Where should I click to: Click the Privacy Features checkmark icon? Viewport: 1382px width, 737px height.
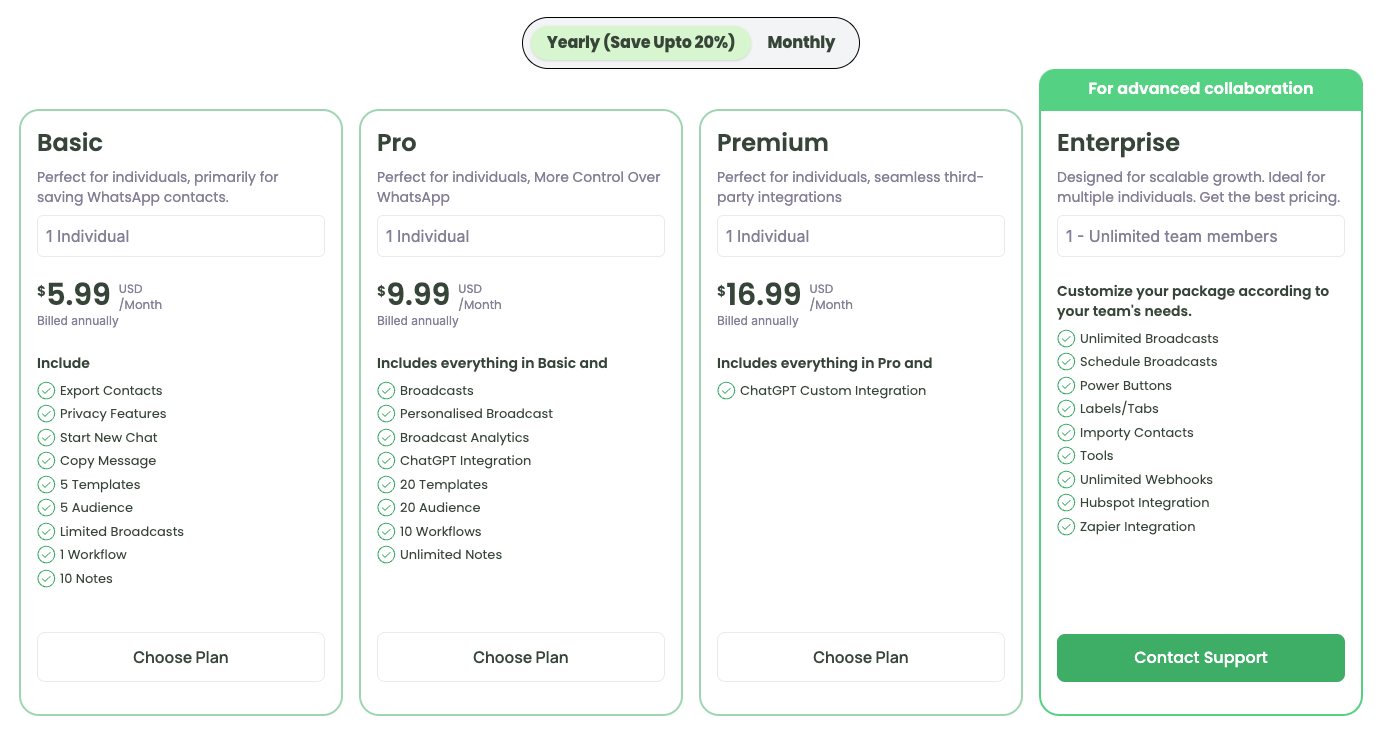click(x=46, y=413)
